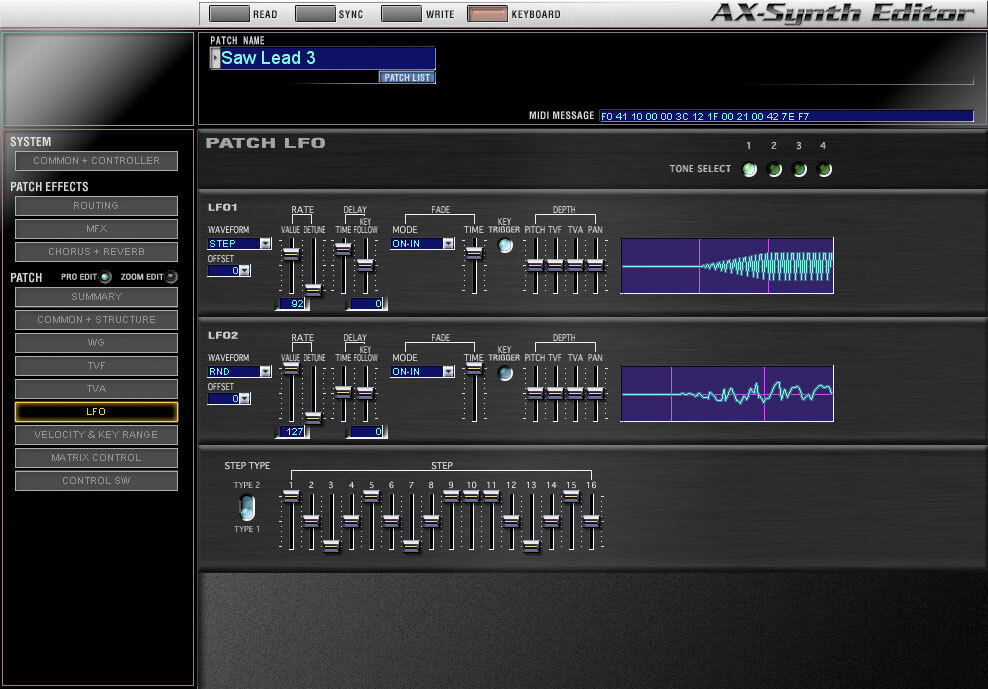This screenshot has width=988, height=689.
Task: Select tone 3 LED button
Action: tap(800, 170)
